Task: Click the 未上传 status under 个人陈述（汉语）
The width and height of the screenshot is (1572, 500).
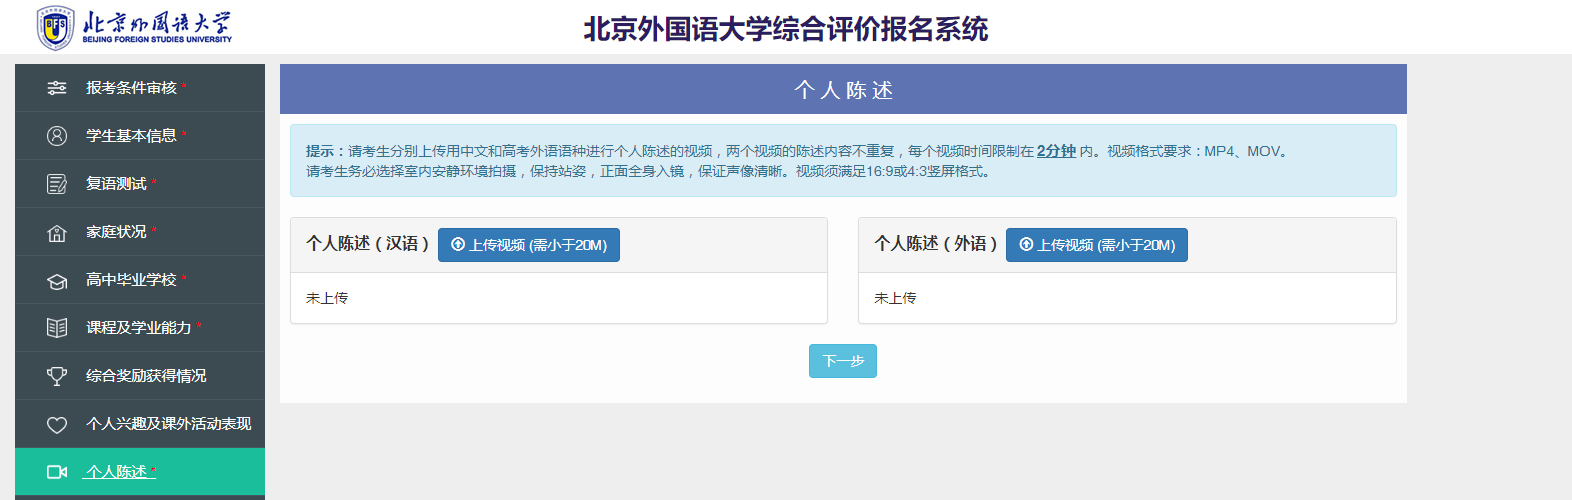Action: (327, 298)
